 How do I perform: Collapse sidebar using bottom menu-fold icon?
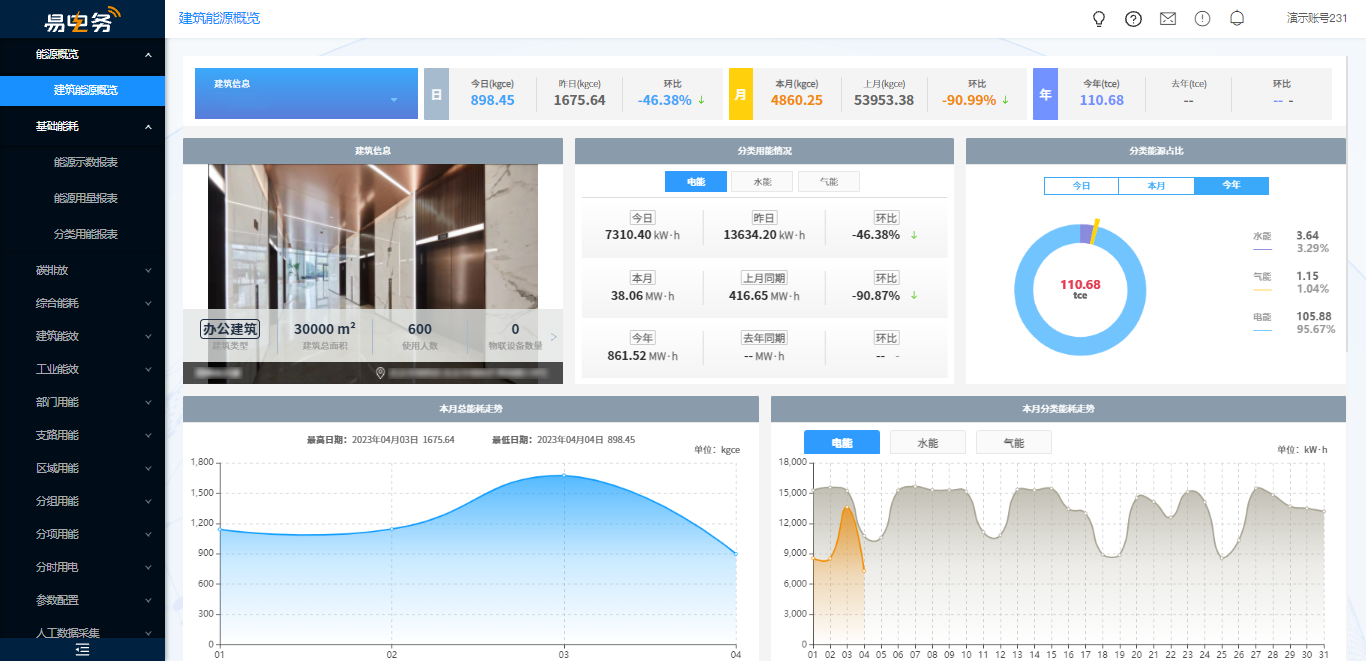(82, 650)
